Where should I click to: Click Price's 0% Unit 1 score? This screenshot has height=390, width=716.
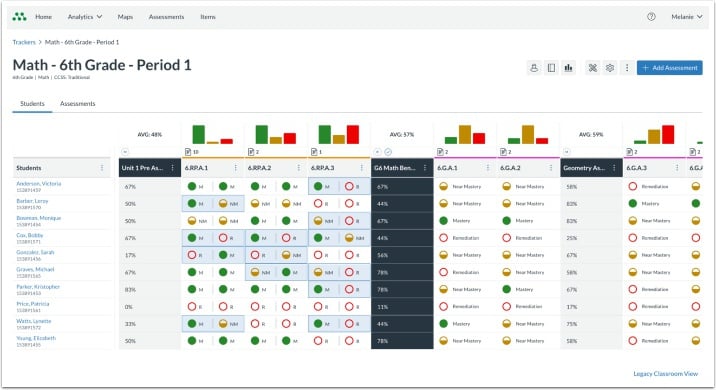[129, 307]
